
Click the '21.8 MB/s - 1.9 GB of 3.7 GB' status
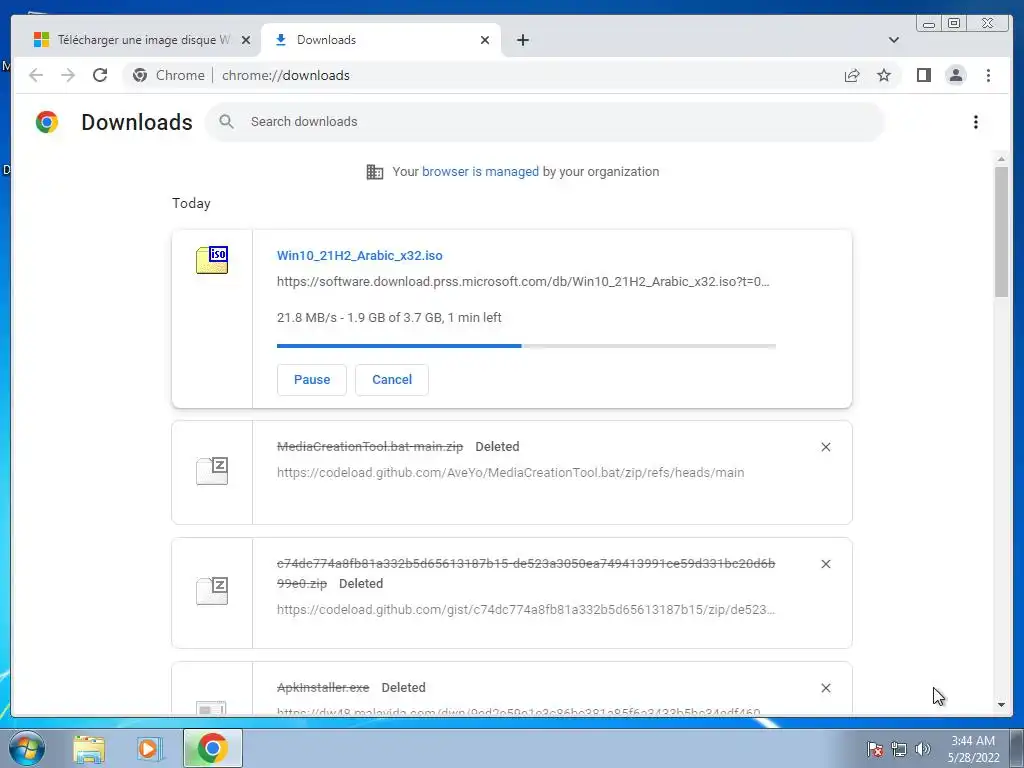tap(389, 317)
